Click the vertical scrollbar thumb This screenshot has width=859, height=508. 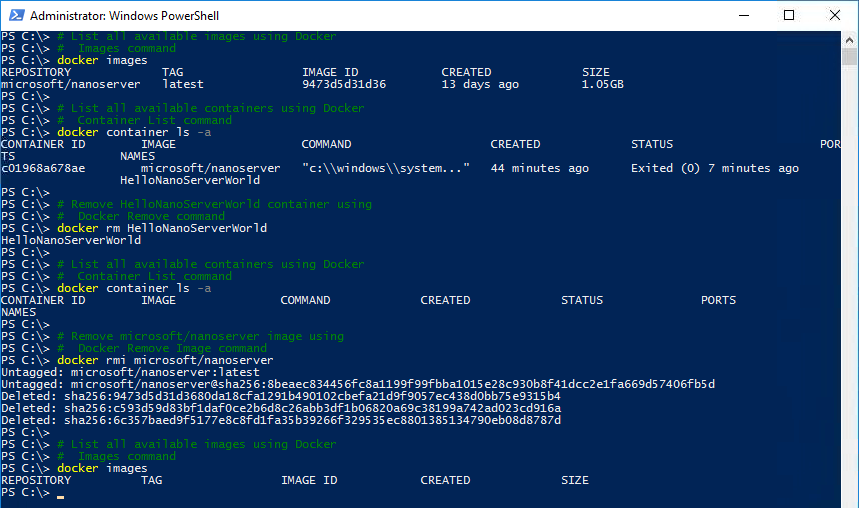[849, 57]
